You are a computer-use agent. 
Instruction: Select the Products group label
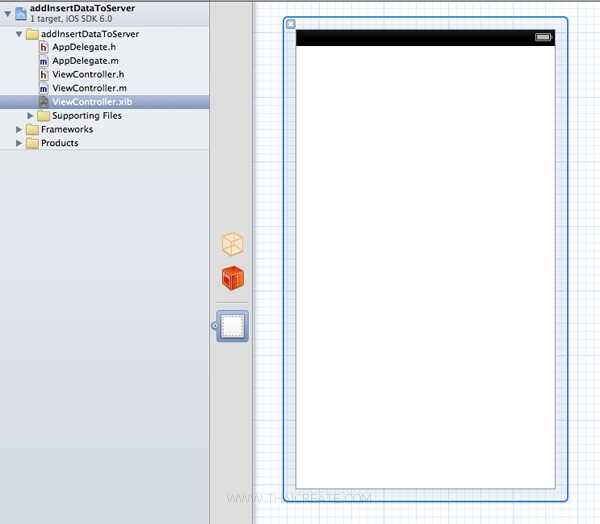(60, 143)
